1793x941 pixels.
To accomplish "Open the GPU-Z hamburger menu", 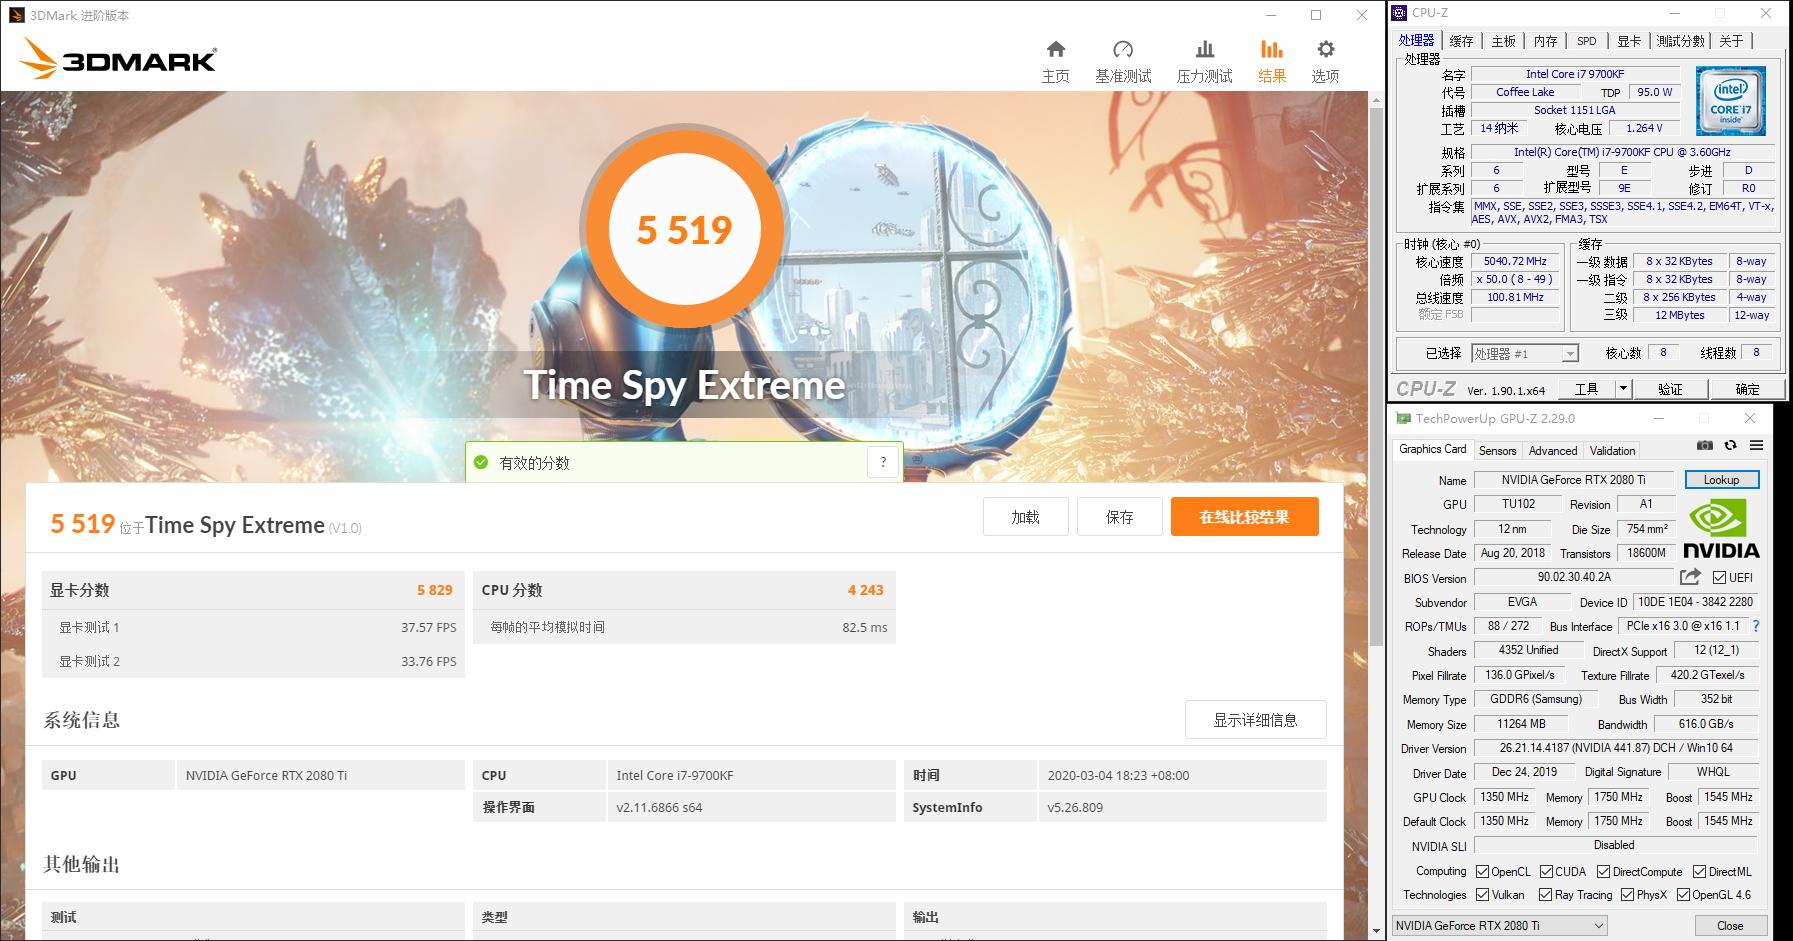I will 1756,445.
